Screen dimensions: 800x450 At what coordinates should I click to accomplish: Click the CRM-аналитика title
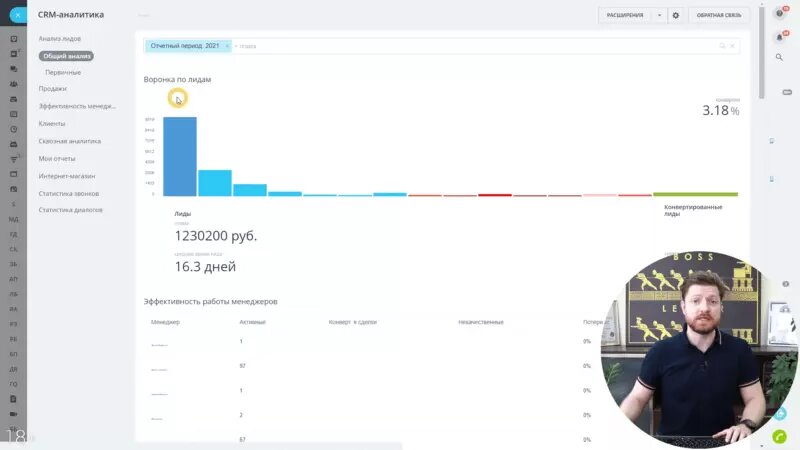pyautogui.click(x=71, y=15)
